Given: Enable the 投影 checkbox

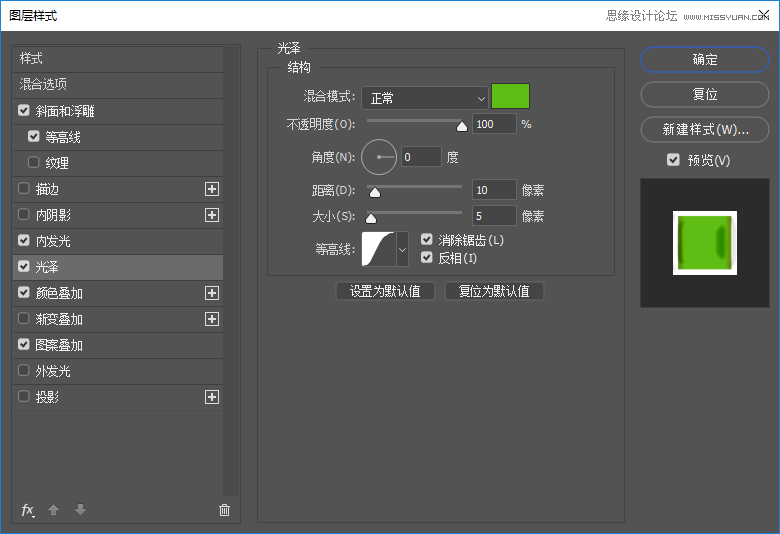Looking at the screenshot, I should [x=23, y=397].
